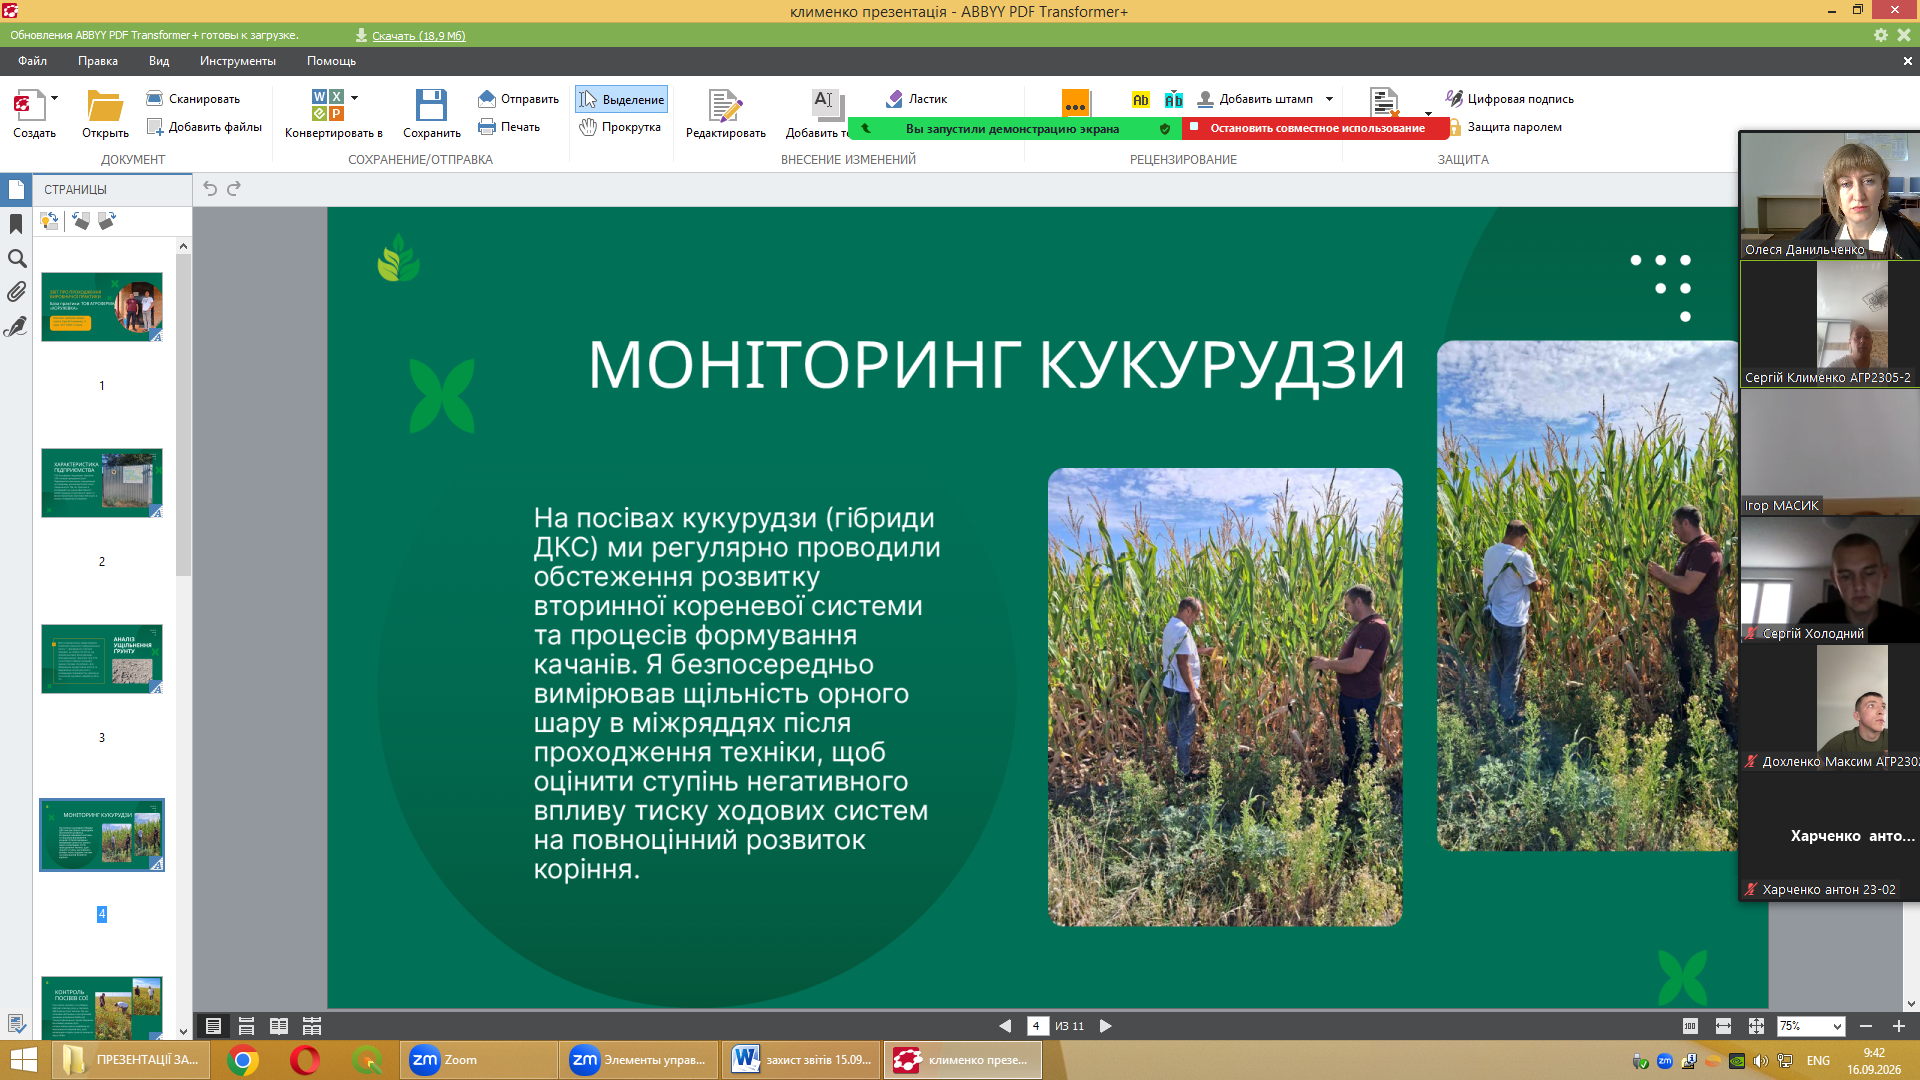Click the Скачать (18,9 Мб) update link

[418, 35]
